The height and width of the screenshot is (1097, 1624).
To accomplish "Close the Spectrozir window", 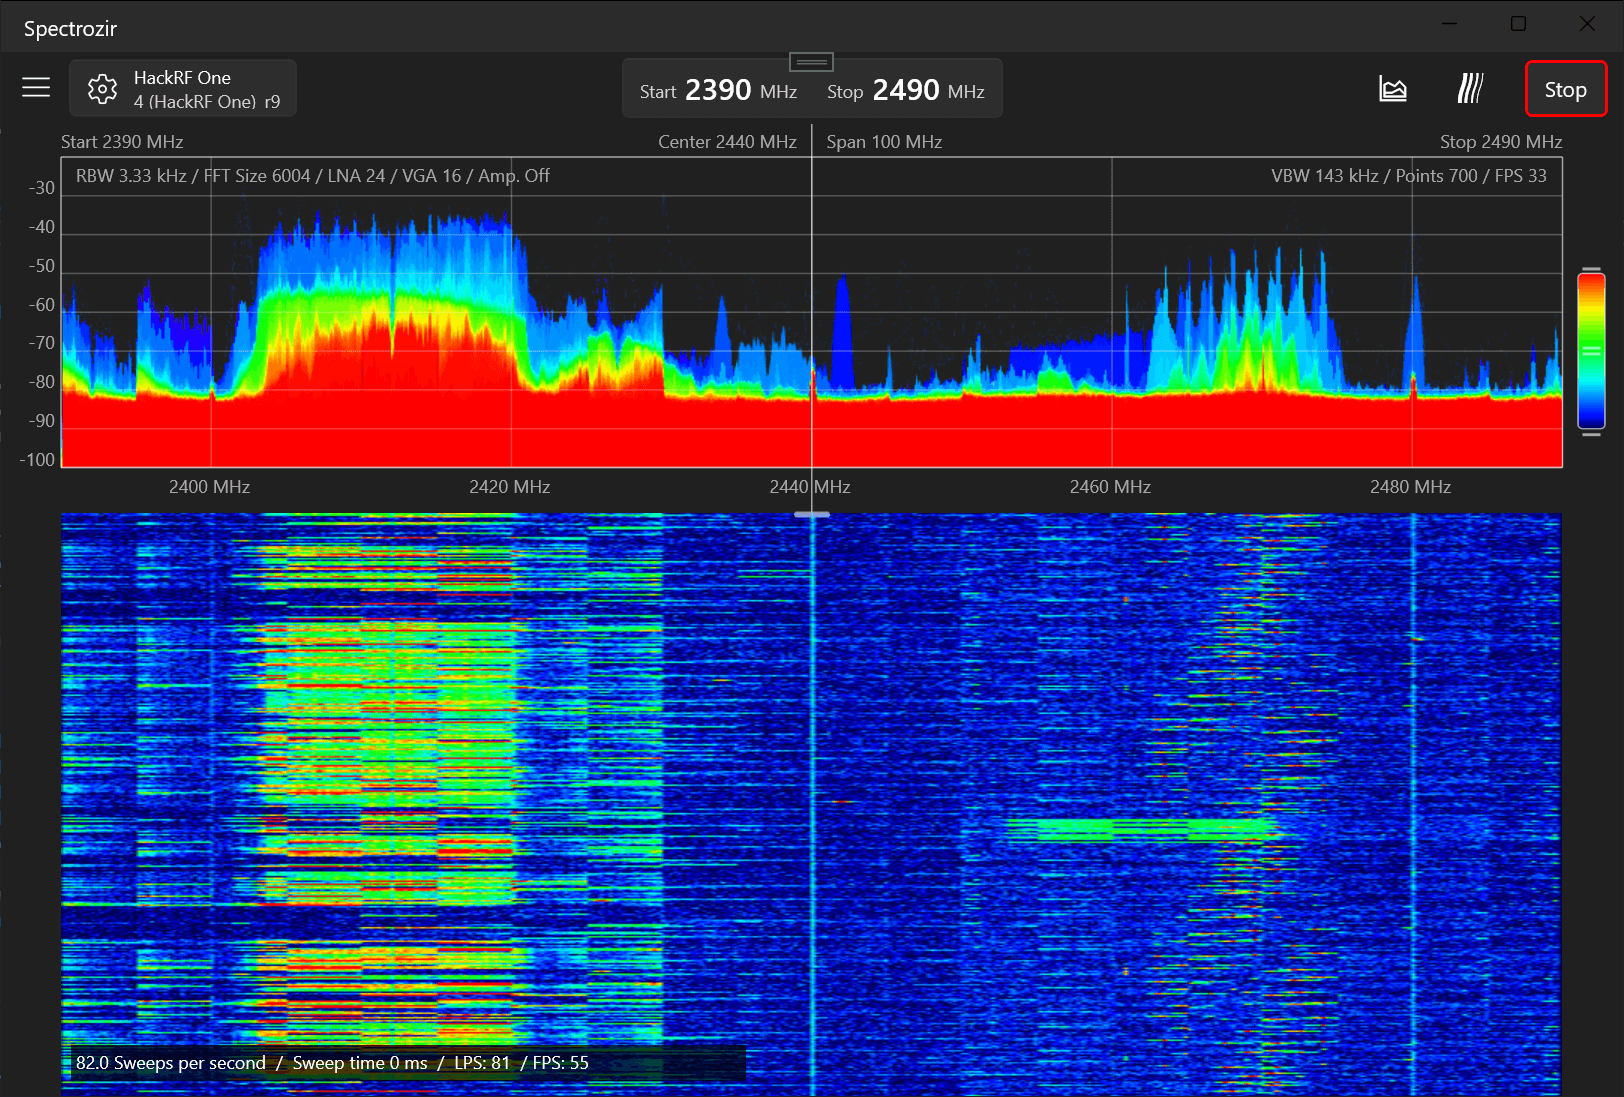I will 1587,24.
